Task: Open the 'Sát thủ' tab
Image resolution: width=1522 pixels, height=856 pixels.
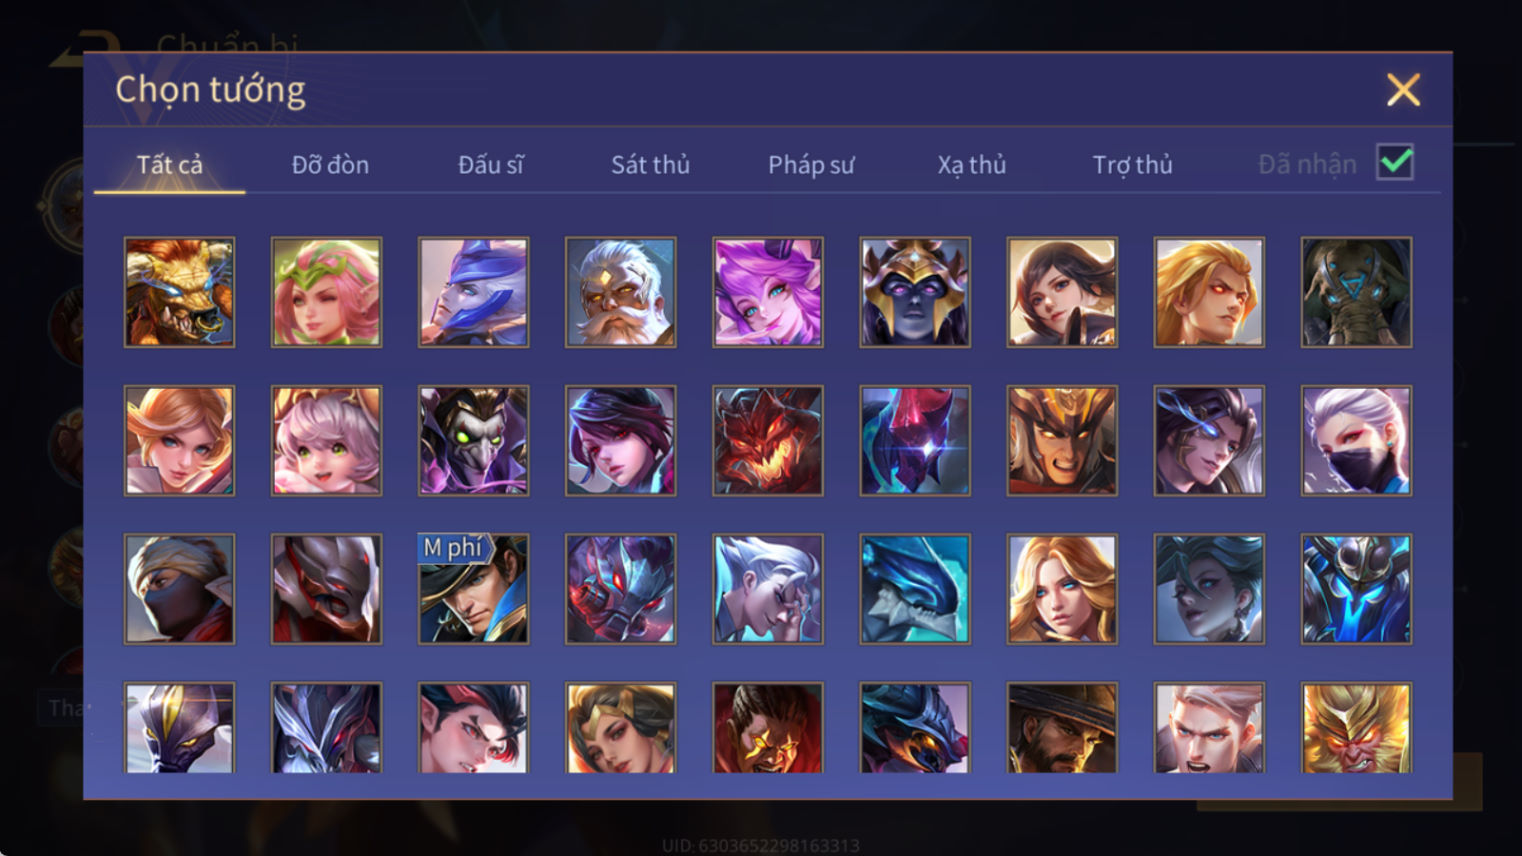Action: tap(650, 164)
